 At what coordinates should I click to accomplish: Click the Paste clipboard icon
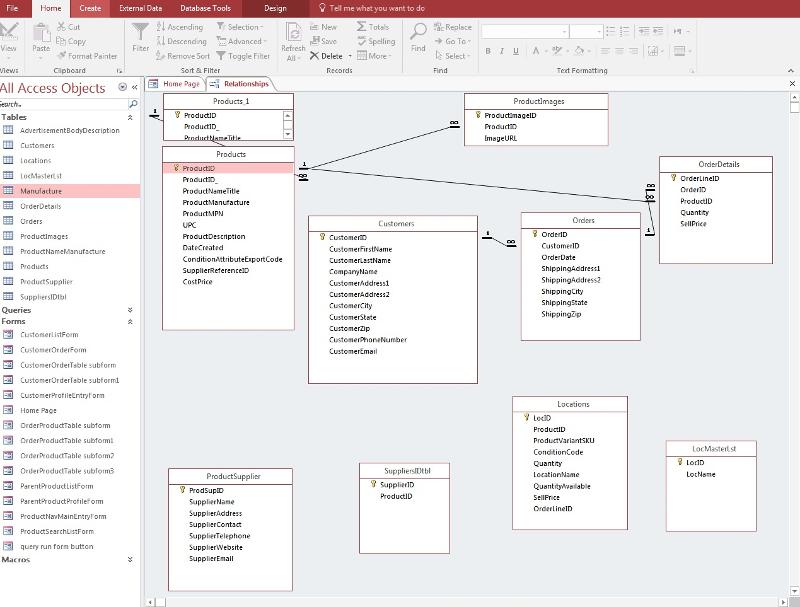coord(41,34)
